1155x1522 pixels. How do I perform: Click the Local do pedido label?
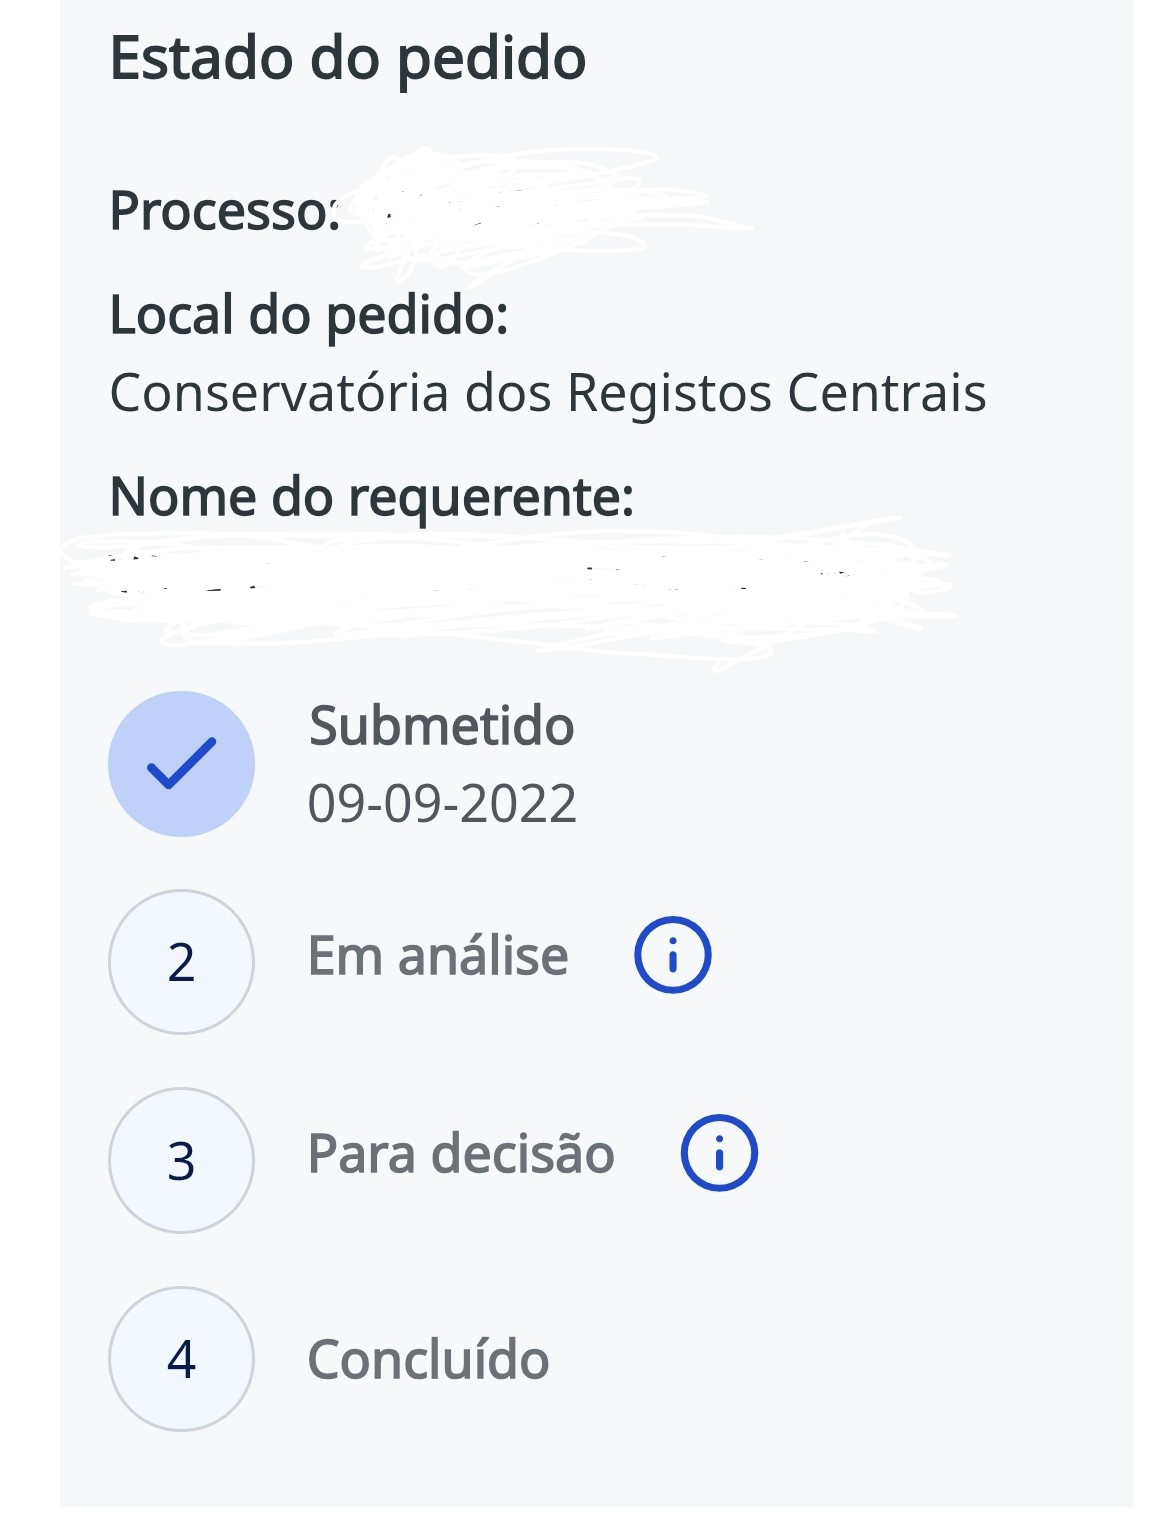(x=309, y=315)
